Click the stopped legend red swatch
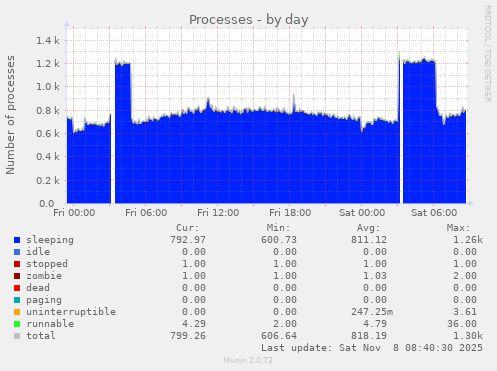The width and height of the screenshot is (497, 371). click(17, 264)
